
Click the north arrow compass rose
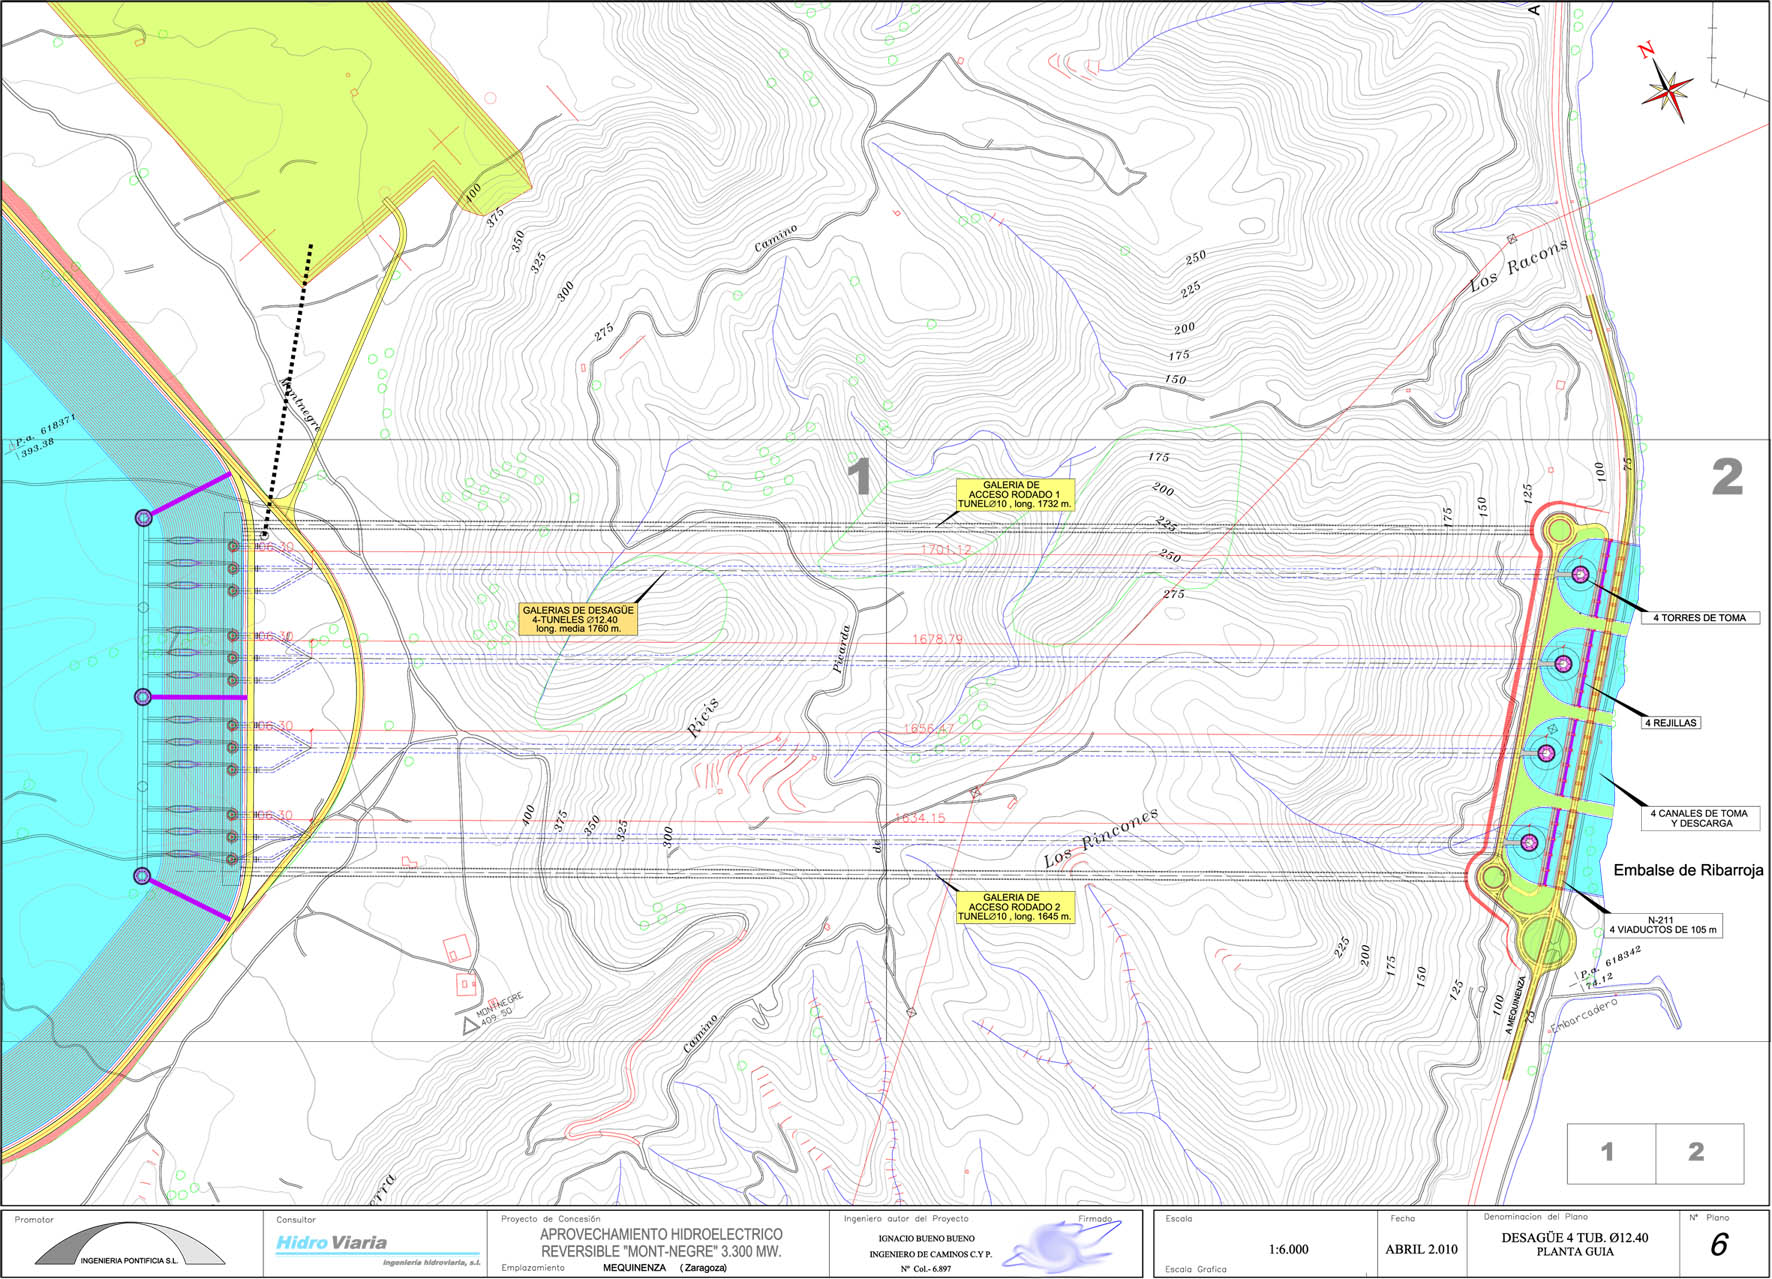[1667, 88]
